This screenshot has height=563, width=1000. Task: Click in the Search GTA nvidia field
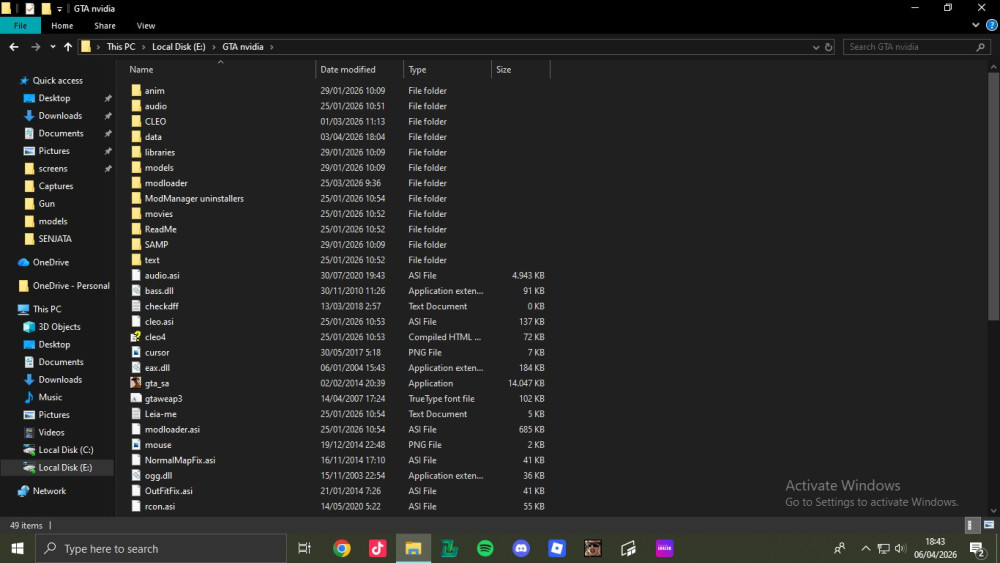(x=916, y=47)
